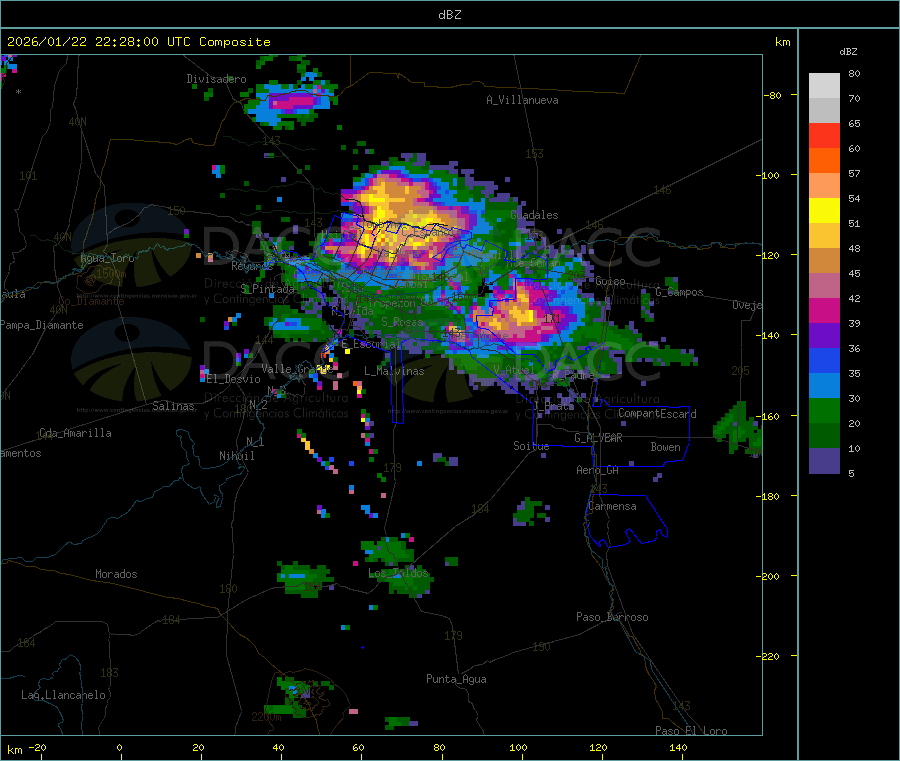The width and height of the screenshot is (900, 761).
Task: Click the timestamp 2026/01/22 22:28:00 UTC Composite
Action: pyautogui.click(x=138, y=42)
